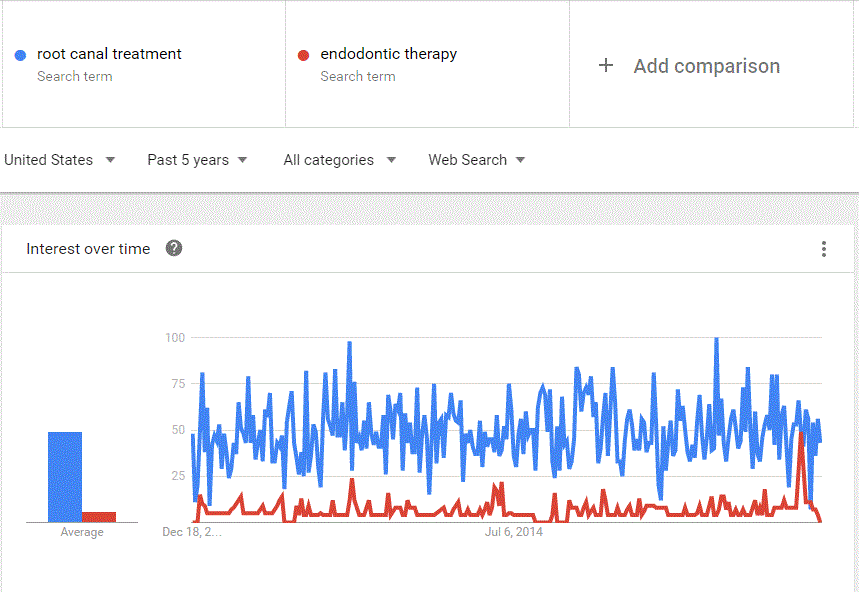Edit the endodontic therapy search term
The image size is (859, 592).
click(x=388, y=54)
